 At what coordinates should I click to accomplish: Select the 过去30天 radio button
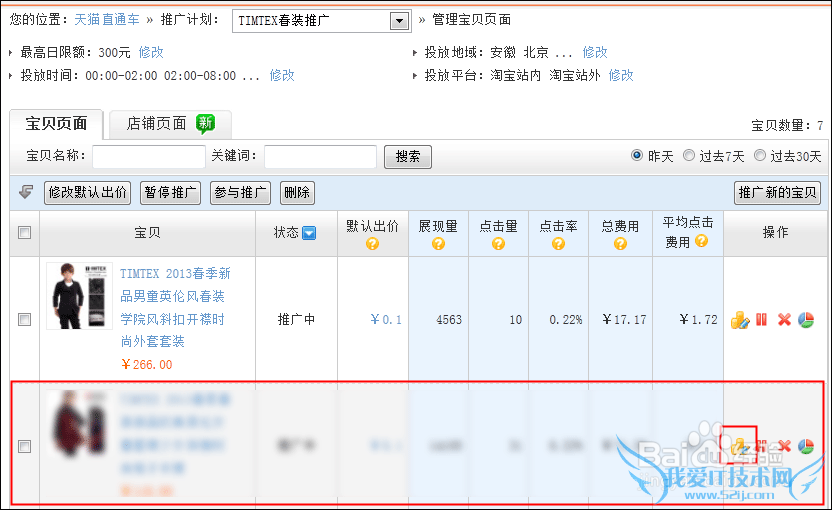(760, 155)
